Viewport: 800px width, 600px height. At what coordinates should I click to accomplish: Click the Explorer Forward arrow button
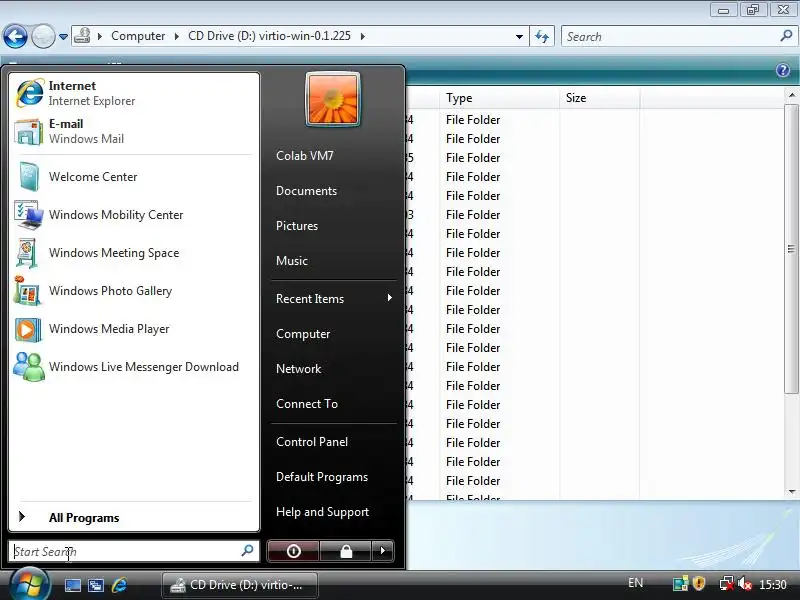tap(43, 36)
